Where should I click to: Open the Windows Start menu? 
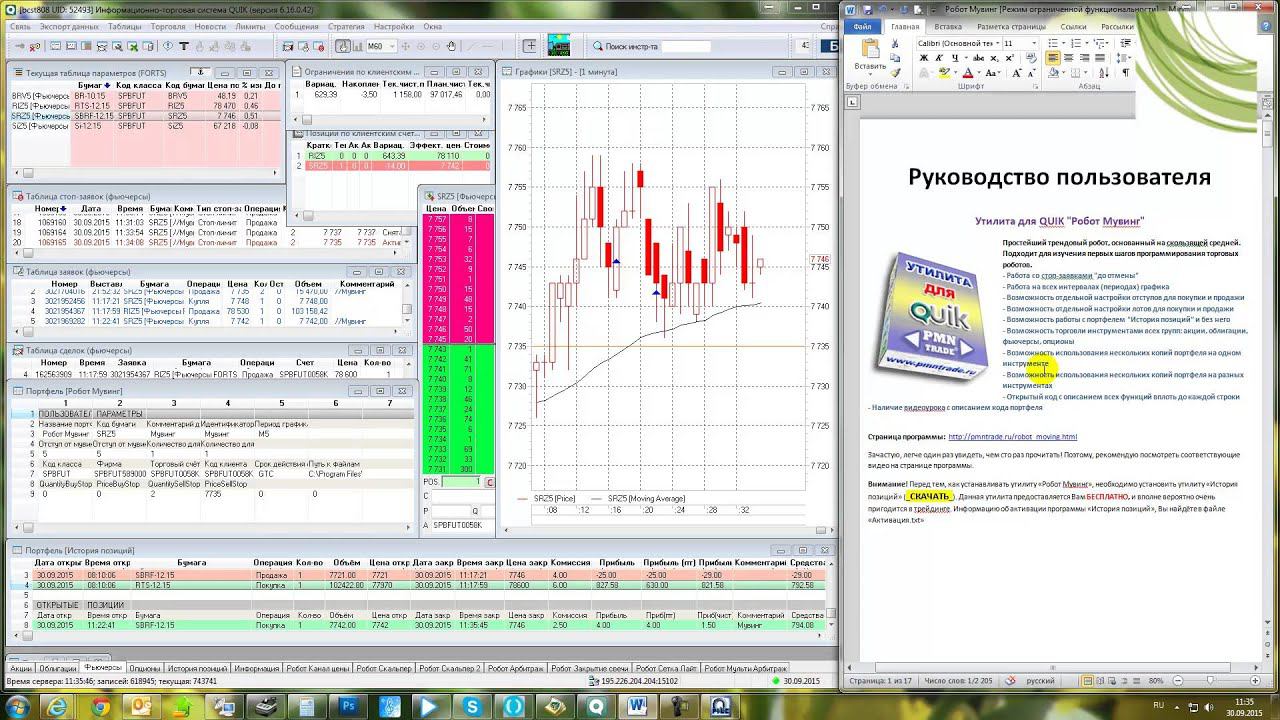(x=17, y=706)
